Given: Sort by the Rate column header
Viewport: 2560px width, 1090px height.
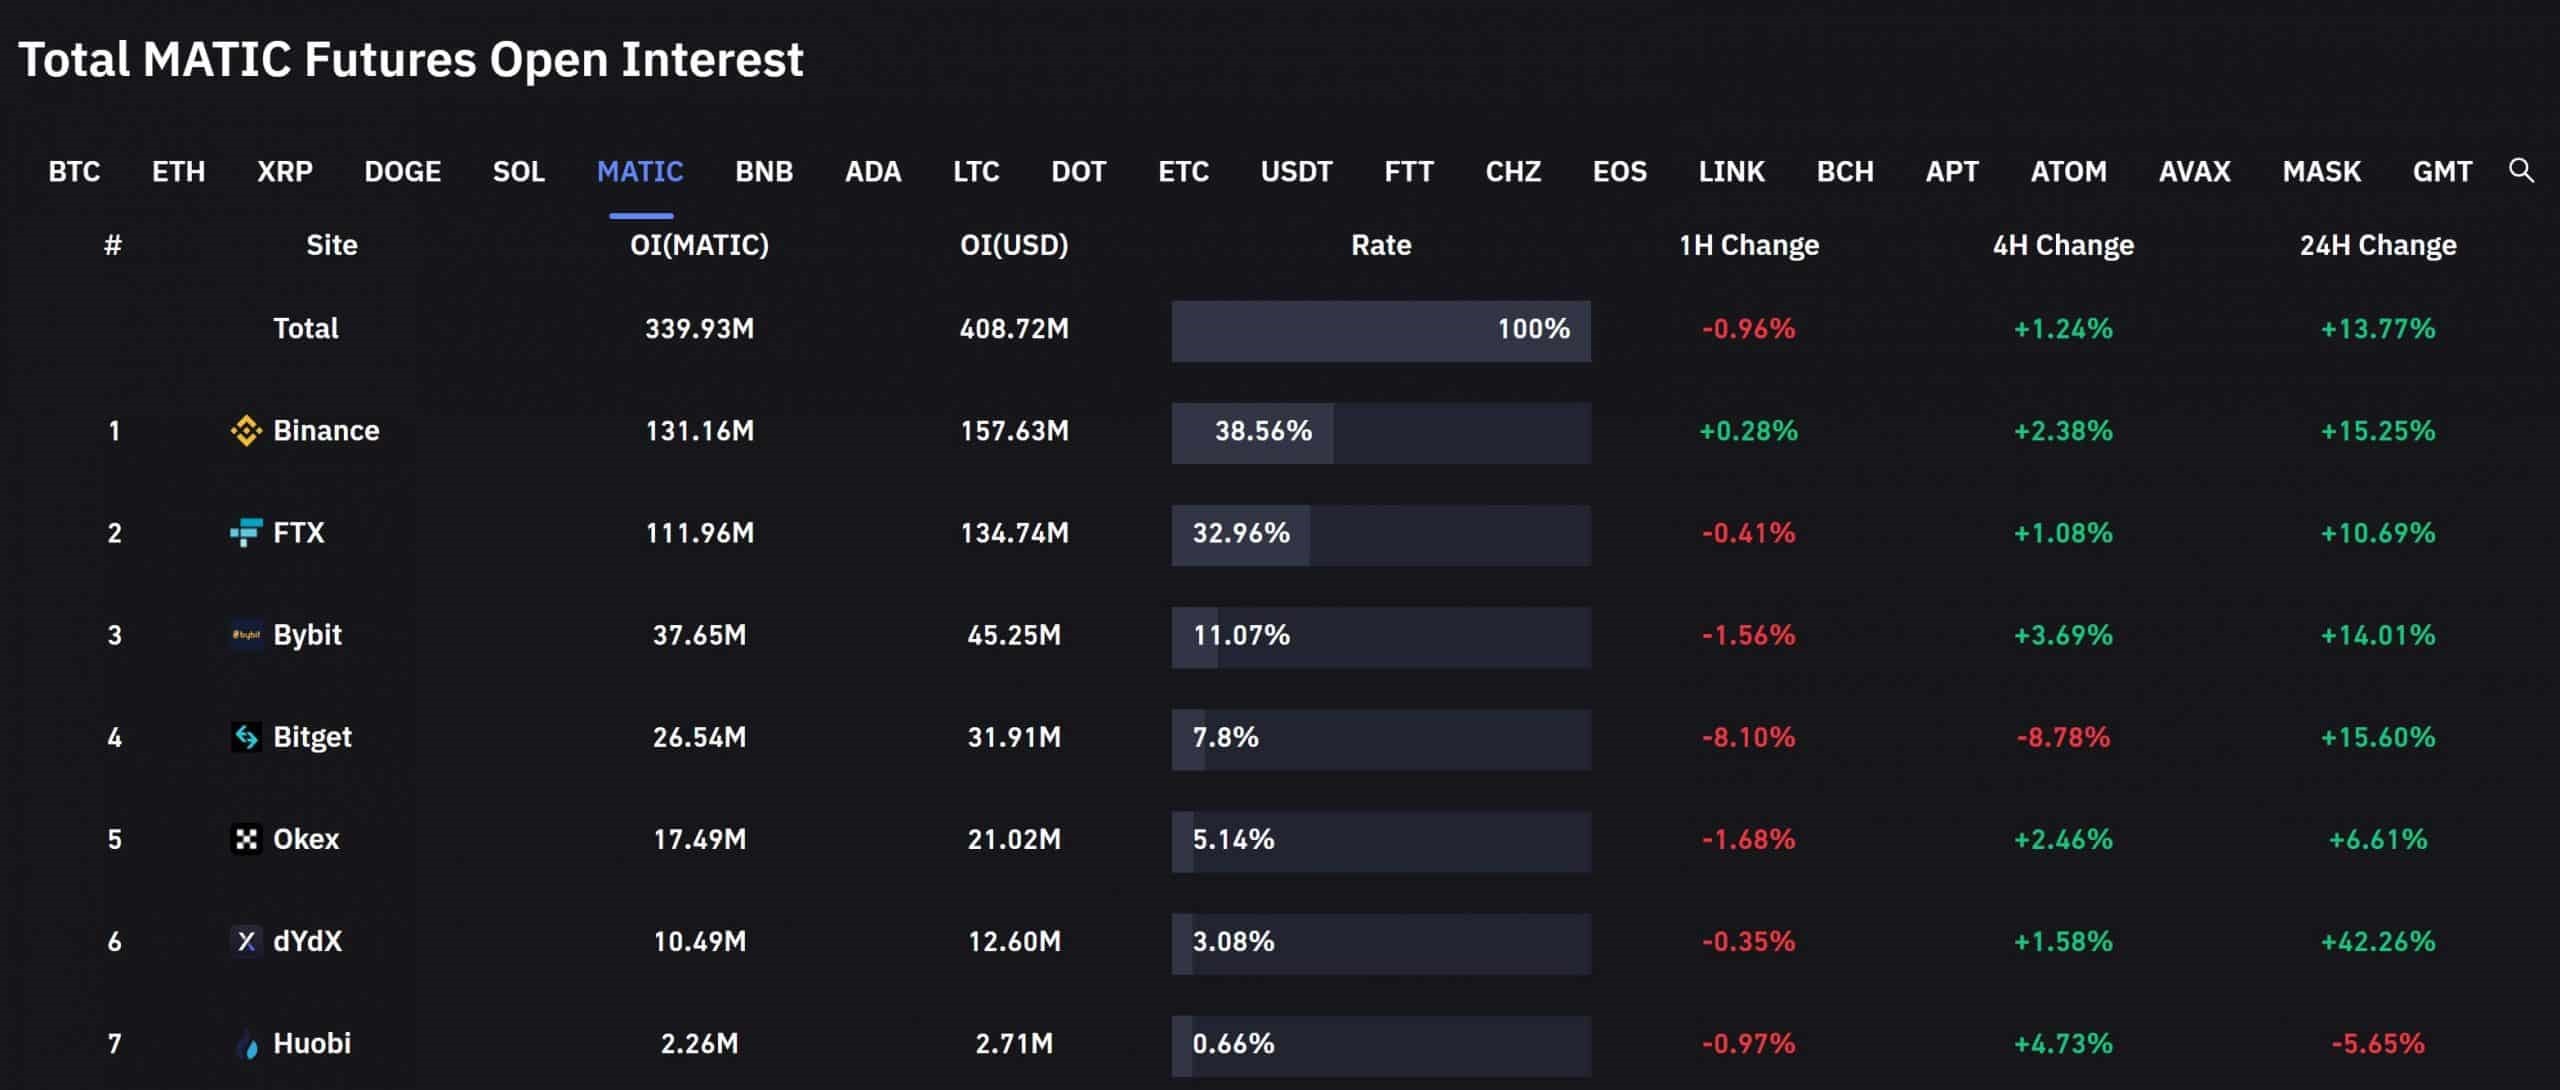Looking at the screenshot, I should pos(1381,245).
